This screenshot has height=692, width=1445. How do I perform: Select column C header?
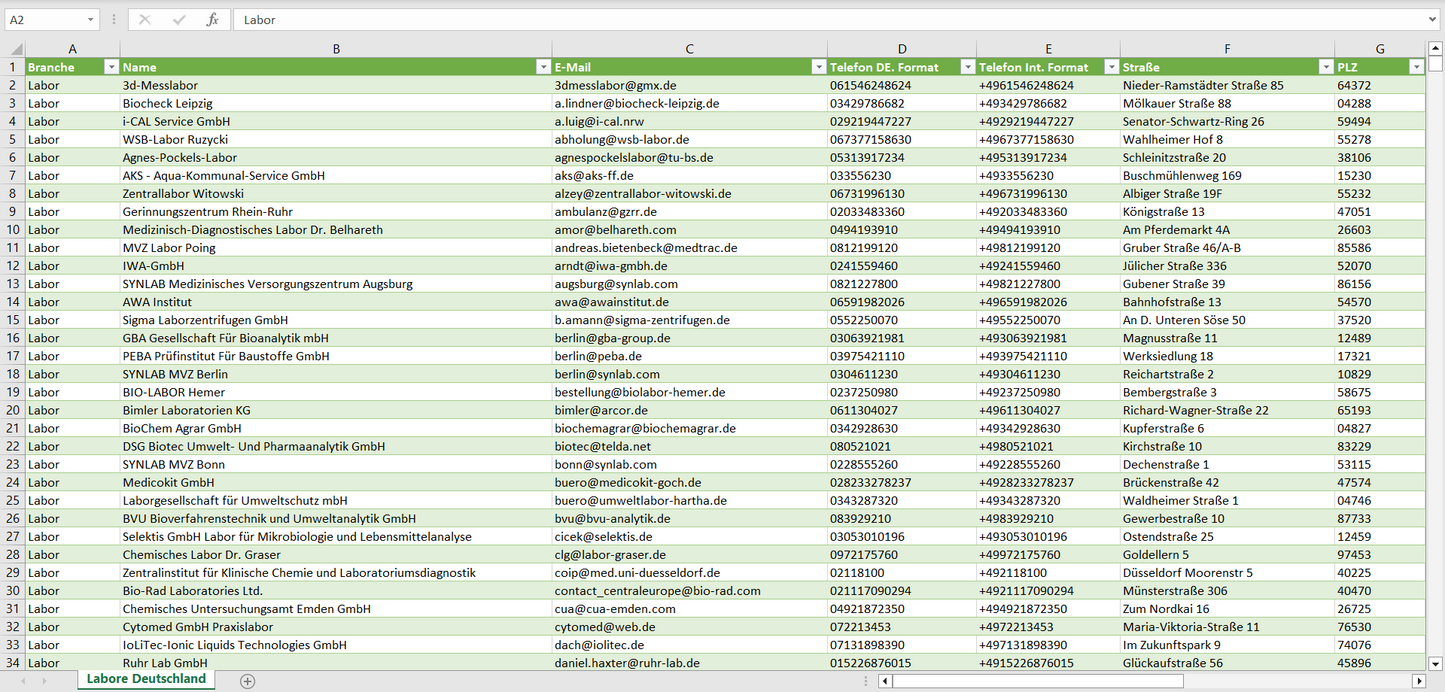click(x=689, y=49)
